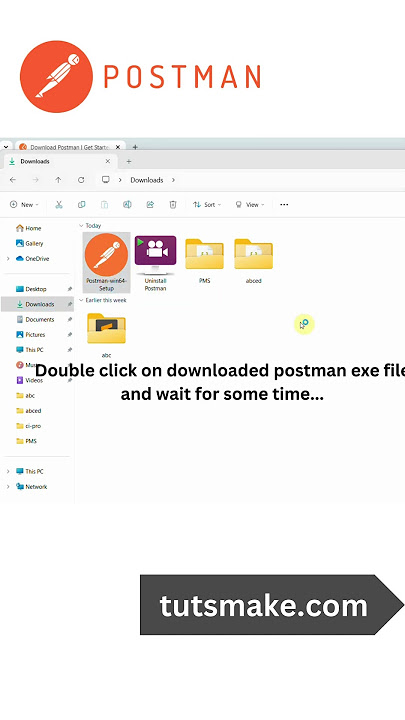Click the Copy toolbar icon
Image resolution: width=405 pixels, height=720 pixels.
coord(82,205)
